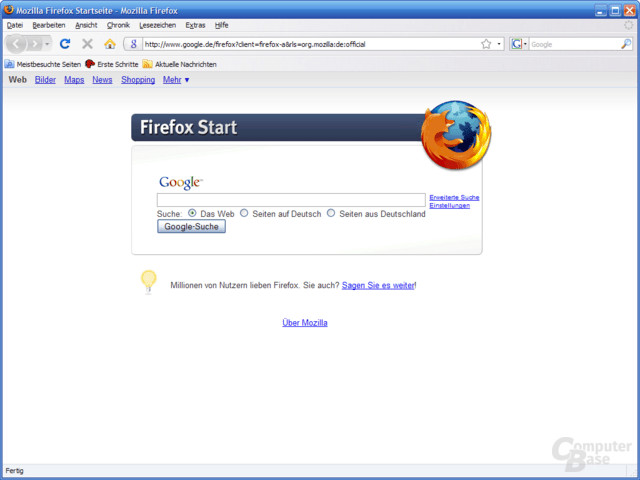The width and height of the screenshot is (640, 480).
Task: Click the main Google search text field
Action: [x=291, y=200]
